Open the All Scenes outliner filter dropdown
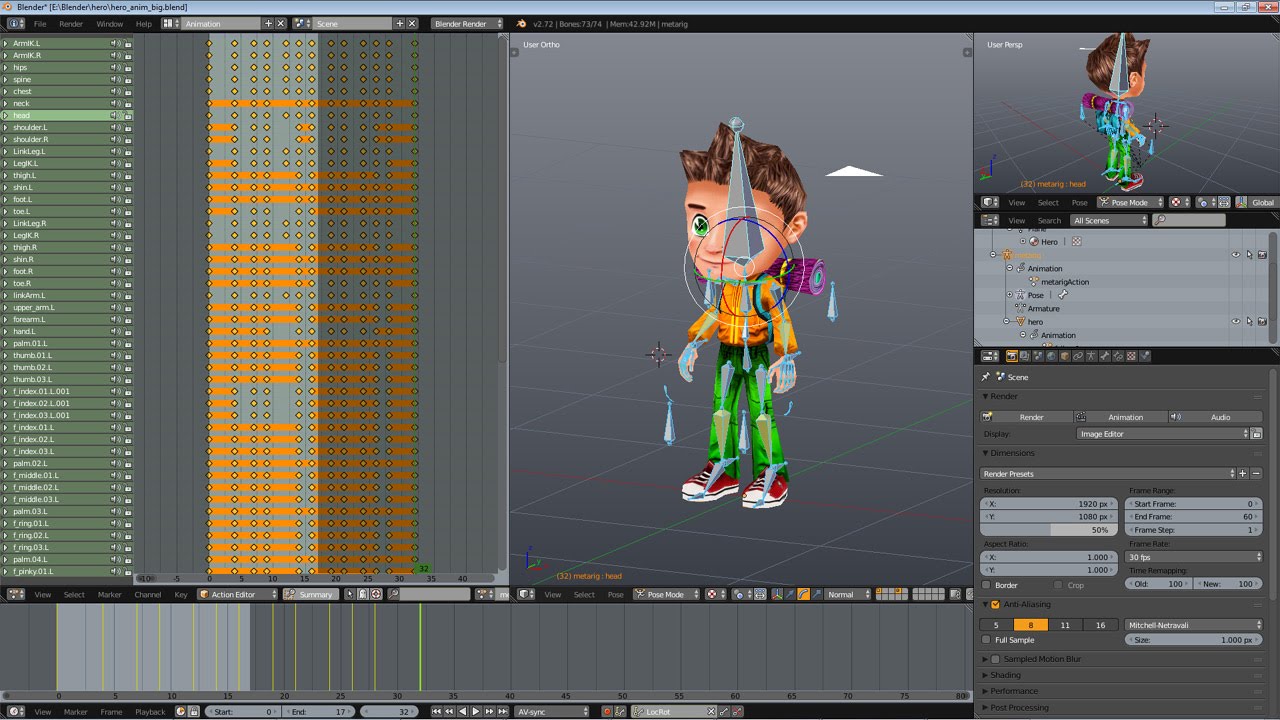 coord(1110,220)
